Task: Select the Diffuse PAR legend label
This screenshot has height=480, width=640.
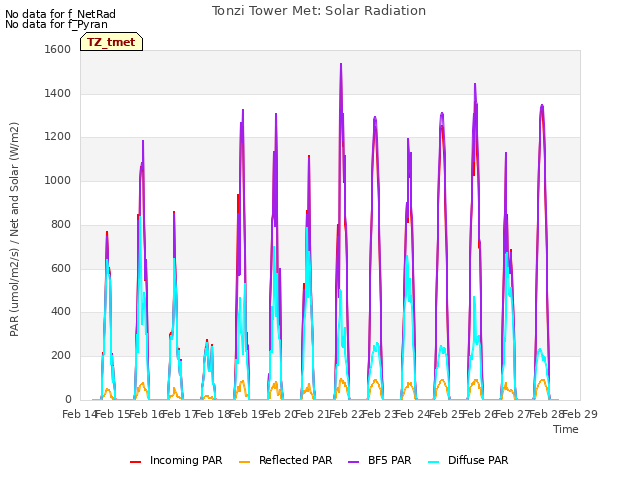Action: (x=478, y=460)
